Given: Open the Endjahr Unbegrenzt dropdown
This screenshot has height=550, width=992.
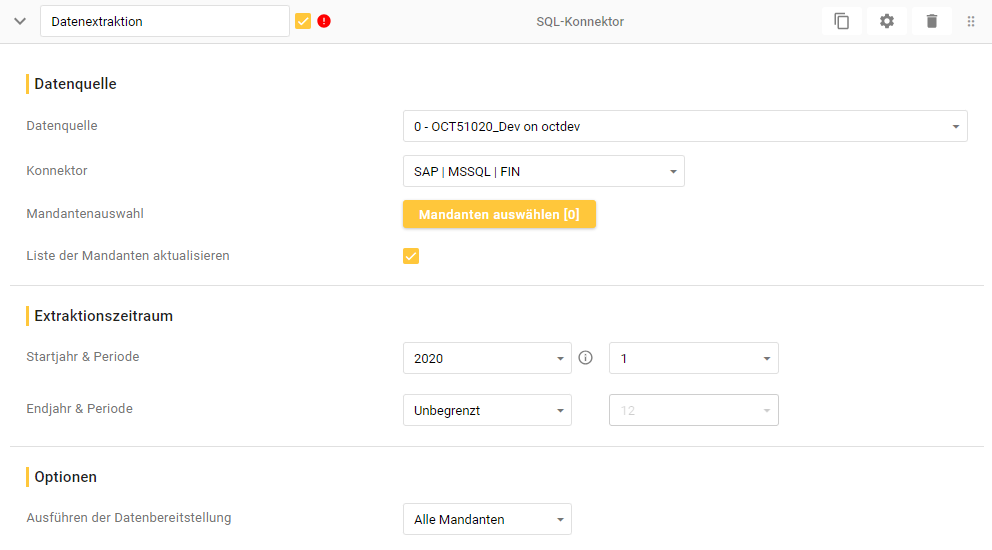Looking at the screenshot, I should click(x=487, y=410).
